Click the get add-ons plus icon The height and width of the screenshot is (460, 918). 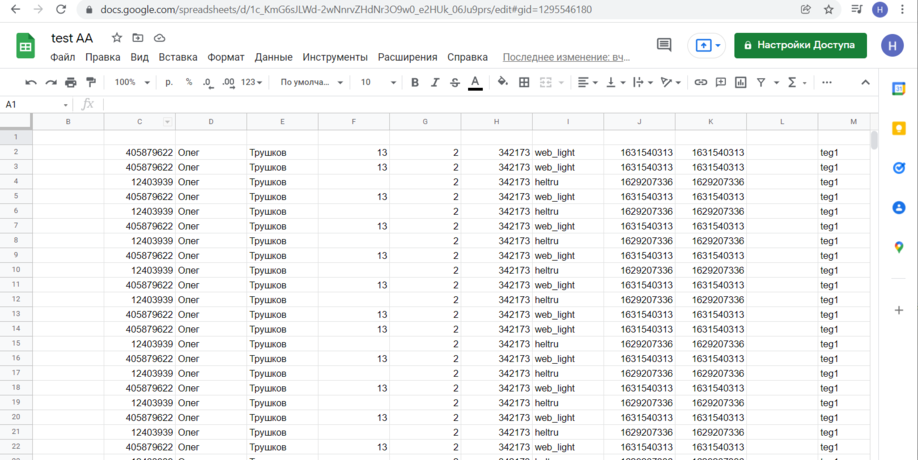(899, 310)
